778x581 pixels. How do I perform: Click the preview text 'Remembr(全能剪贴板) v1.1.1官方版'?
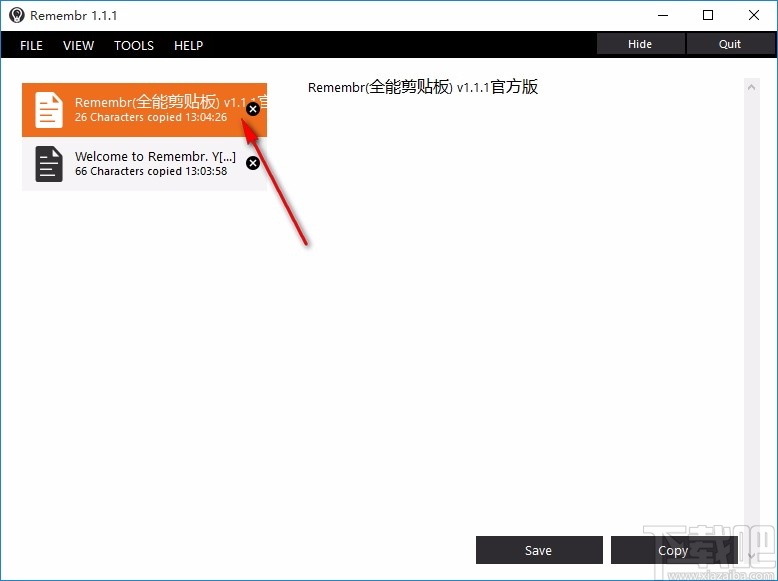[423, 87]
